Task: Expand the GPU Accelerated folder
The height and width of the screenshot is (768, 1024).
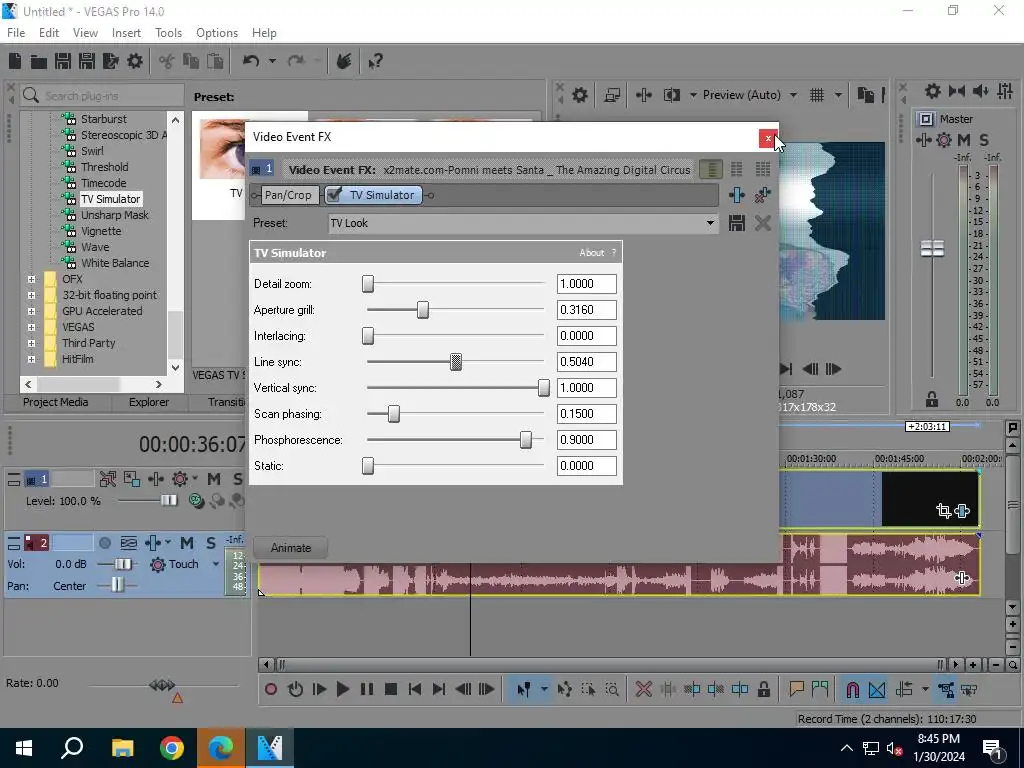Action: pos(31,312)
